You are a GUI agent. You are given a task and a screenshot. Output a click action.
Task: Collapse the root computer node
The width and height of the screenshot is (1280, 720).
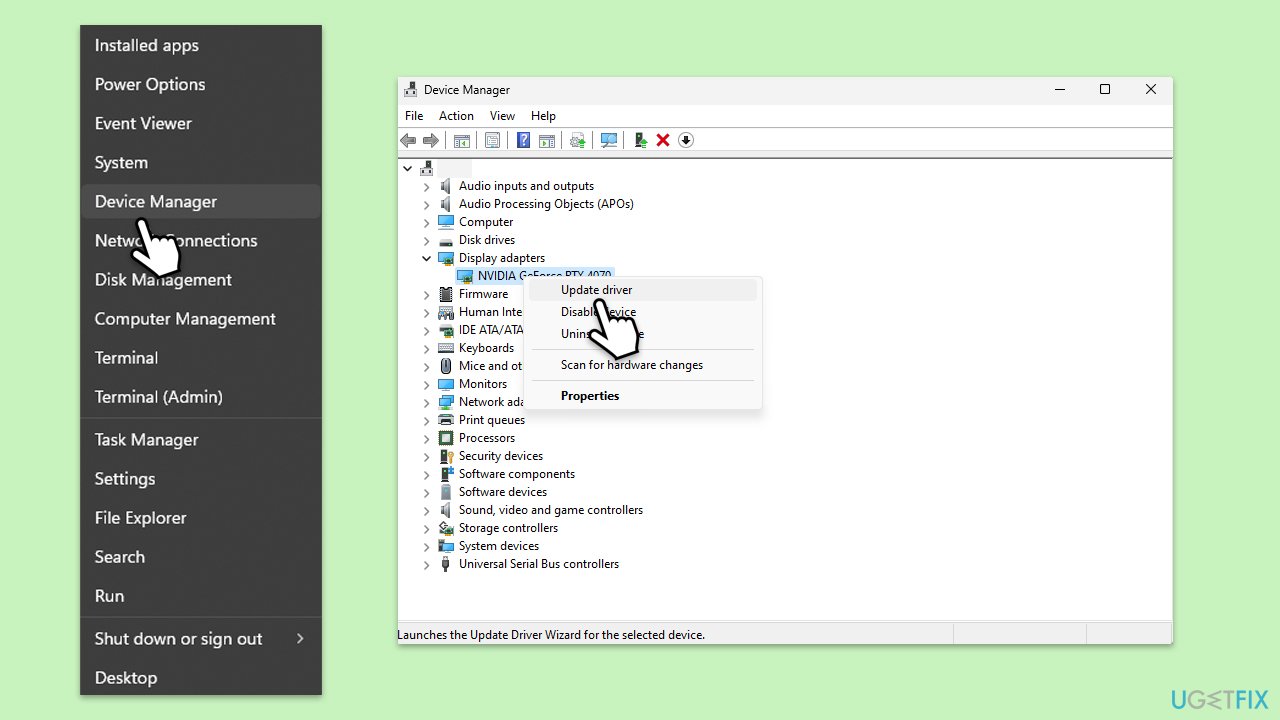[x=408, y=168]
